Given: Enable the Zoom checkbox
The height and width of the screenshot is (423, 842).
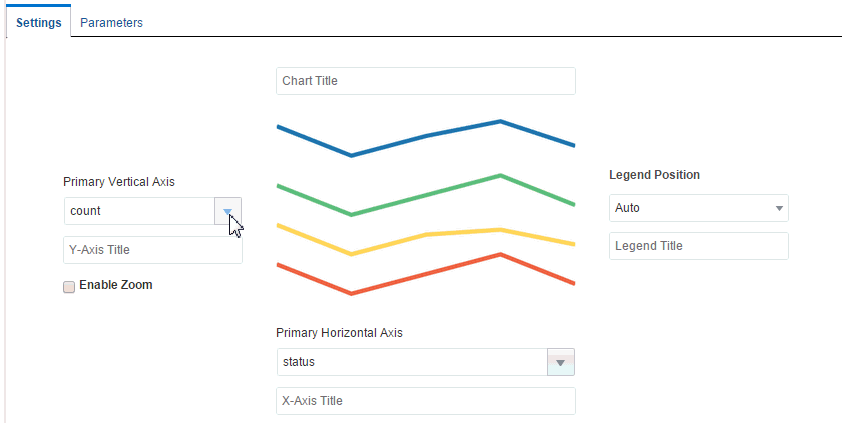Looking at the screenshot, I should click(69, 286).
